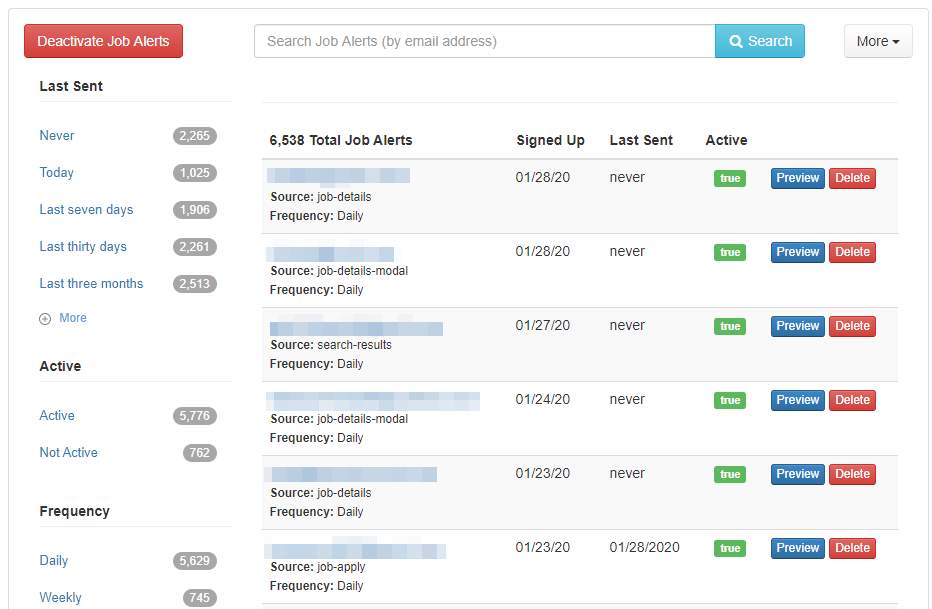Select the Last seven days filter
This screenshot has height=609, width=932.
pyautogui.click(x=86, y=209)
